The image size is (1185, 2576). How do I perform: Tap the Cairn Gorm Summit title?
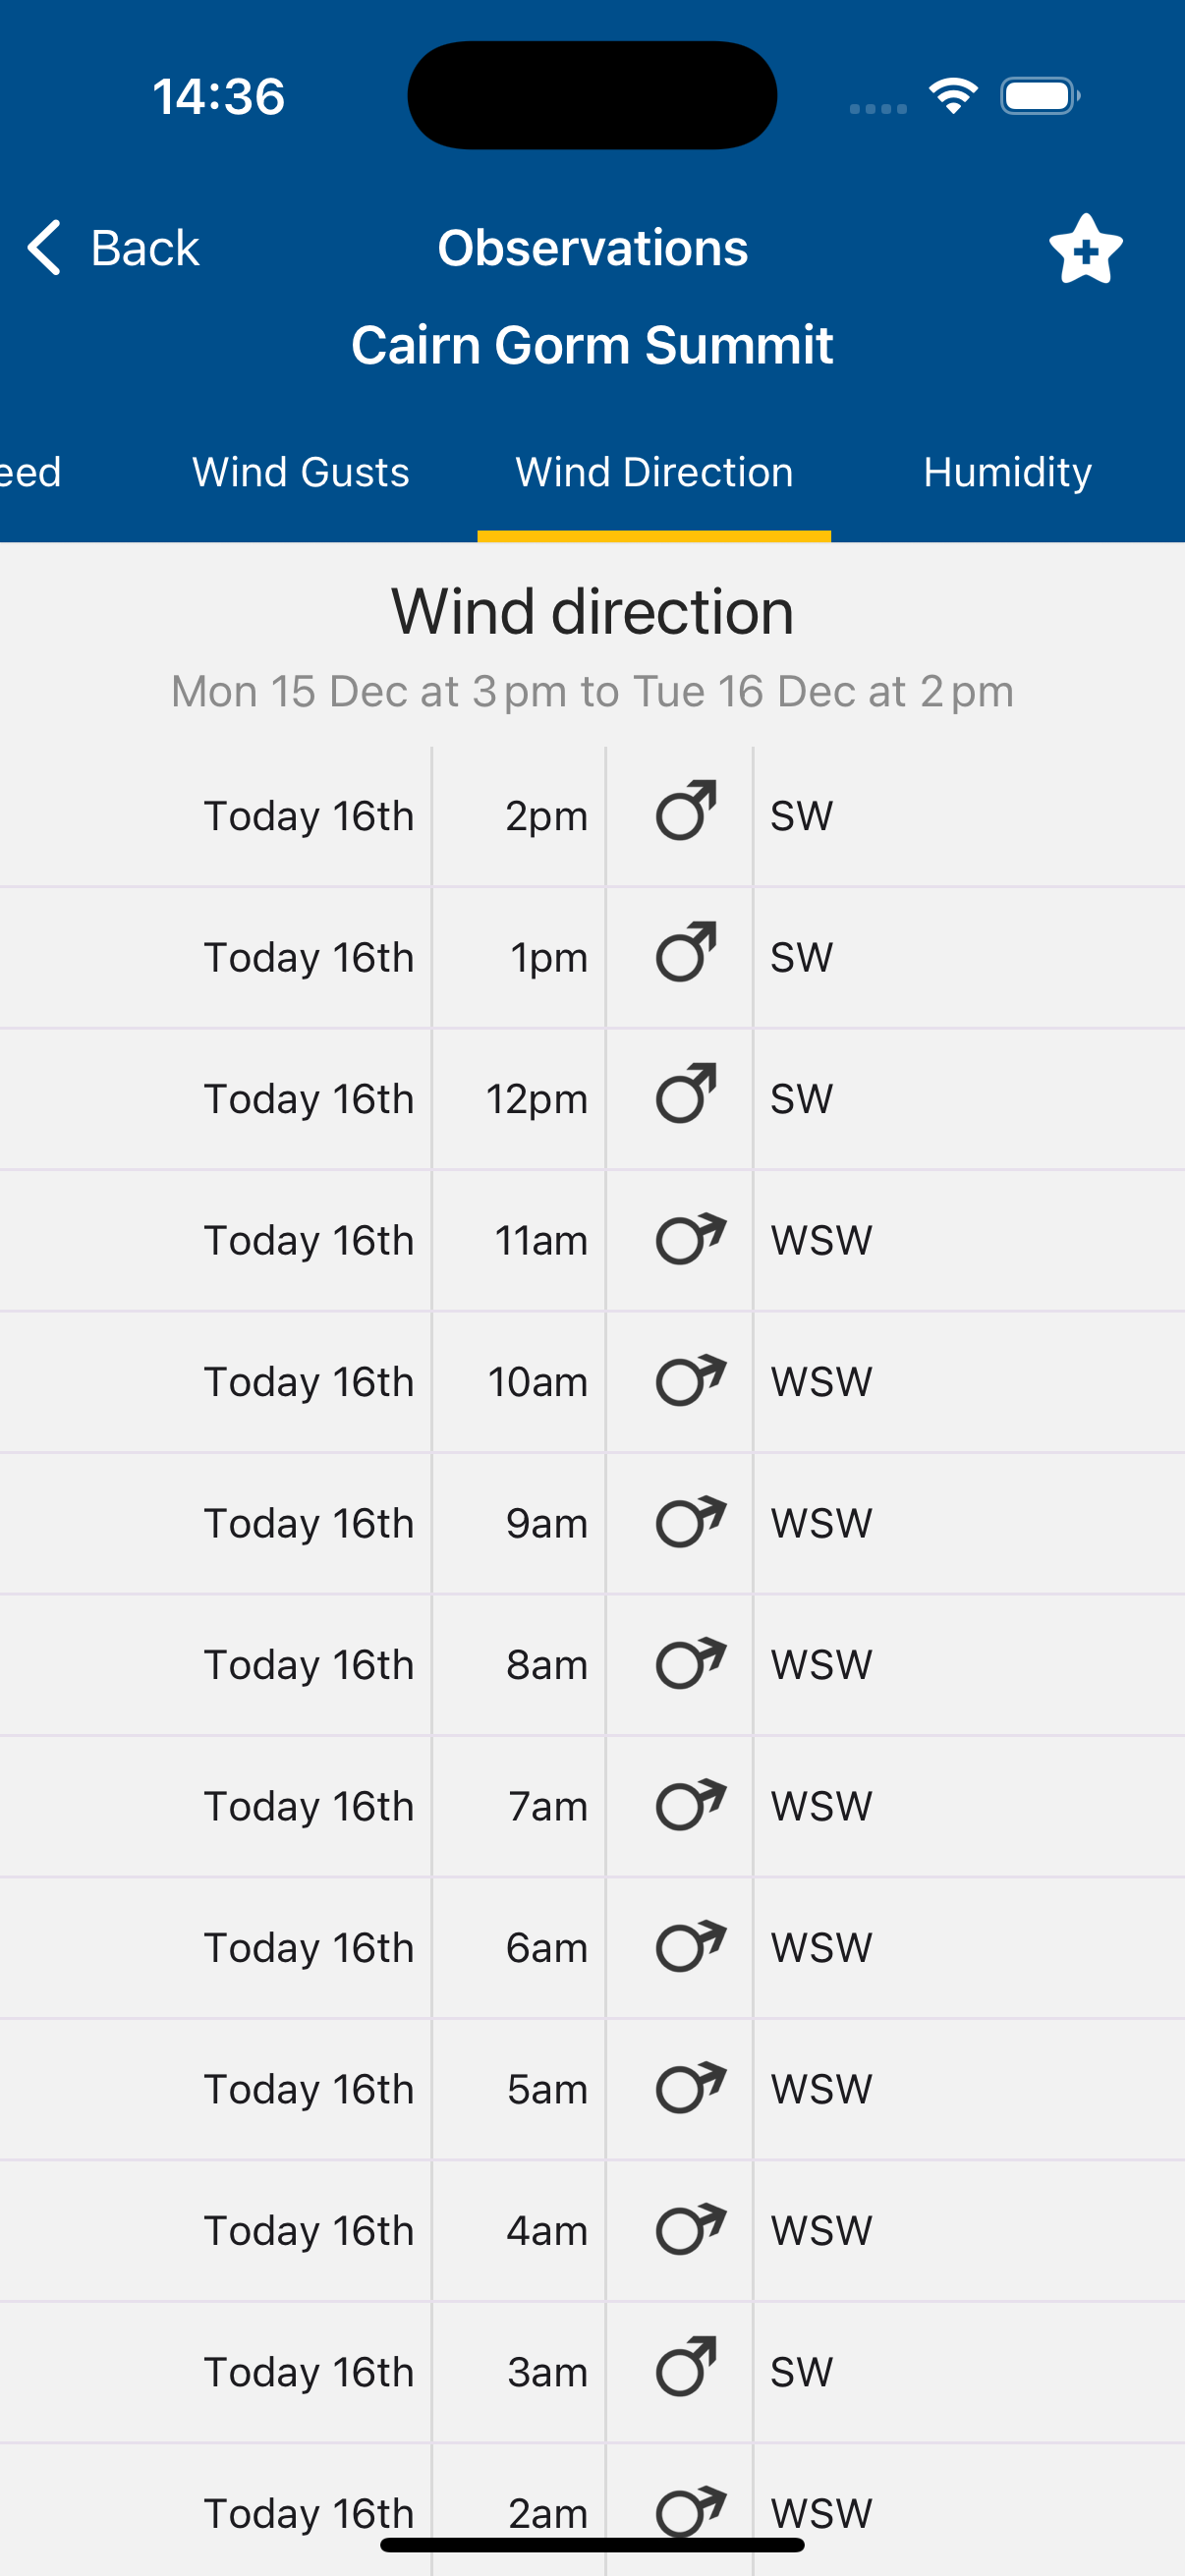[x=592, y=345]
